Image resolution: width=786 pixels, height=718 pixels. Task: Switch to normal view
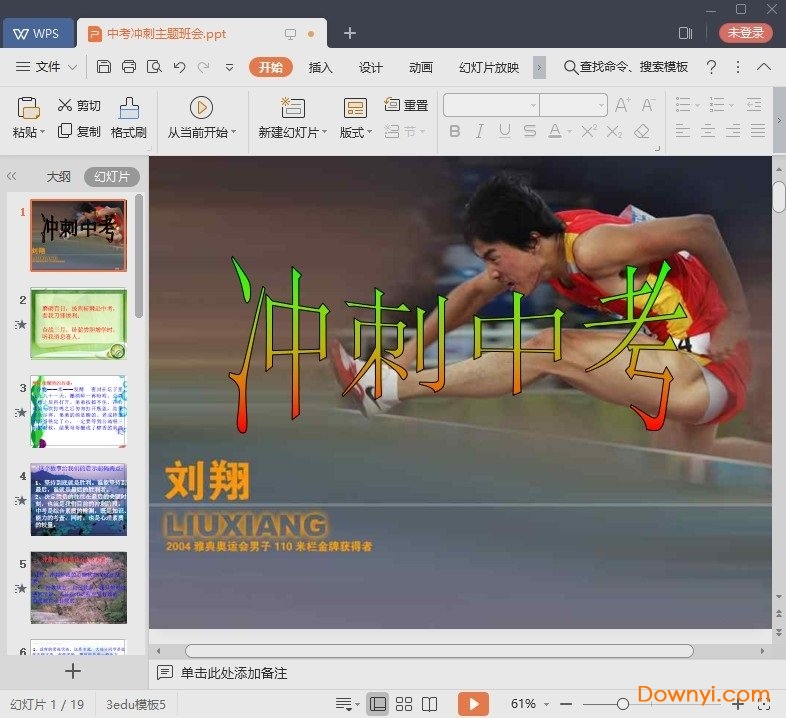377,704
